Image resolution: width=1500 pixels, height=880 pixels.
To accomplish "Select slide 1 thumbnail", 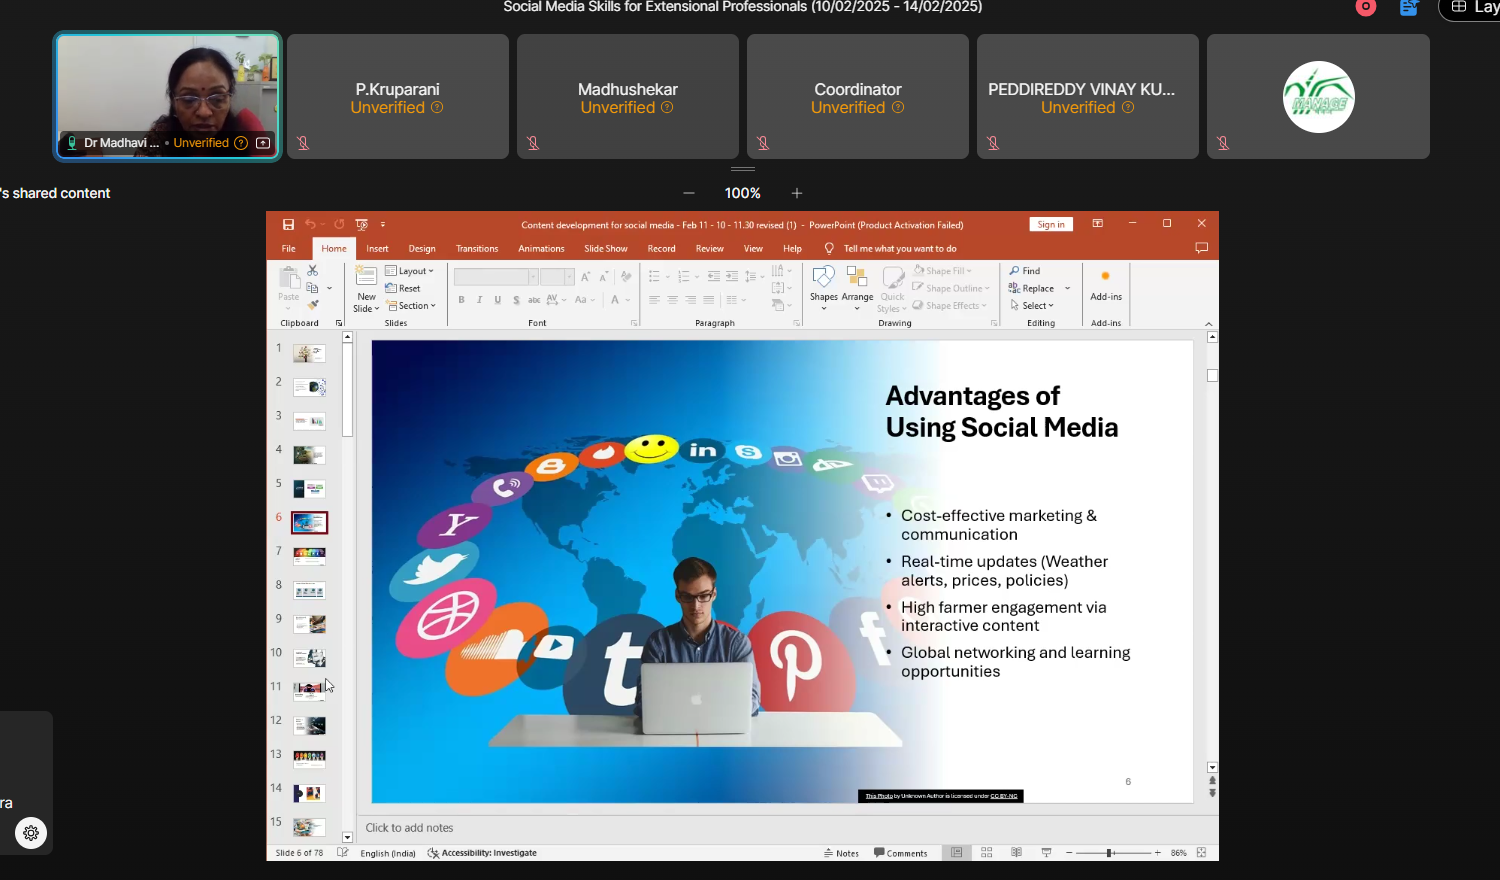I will pyautogui.click(x=309, y=353).
